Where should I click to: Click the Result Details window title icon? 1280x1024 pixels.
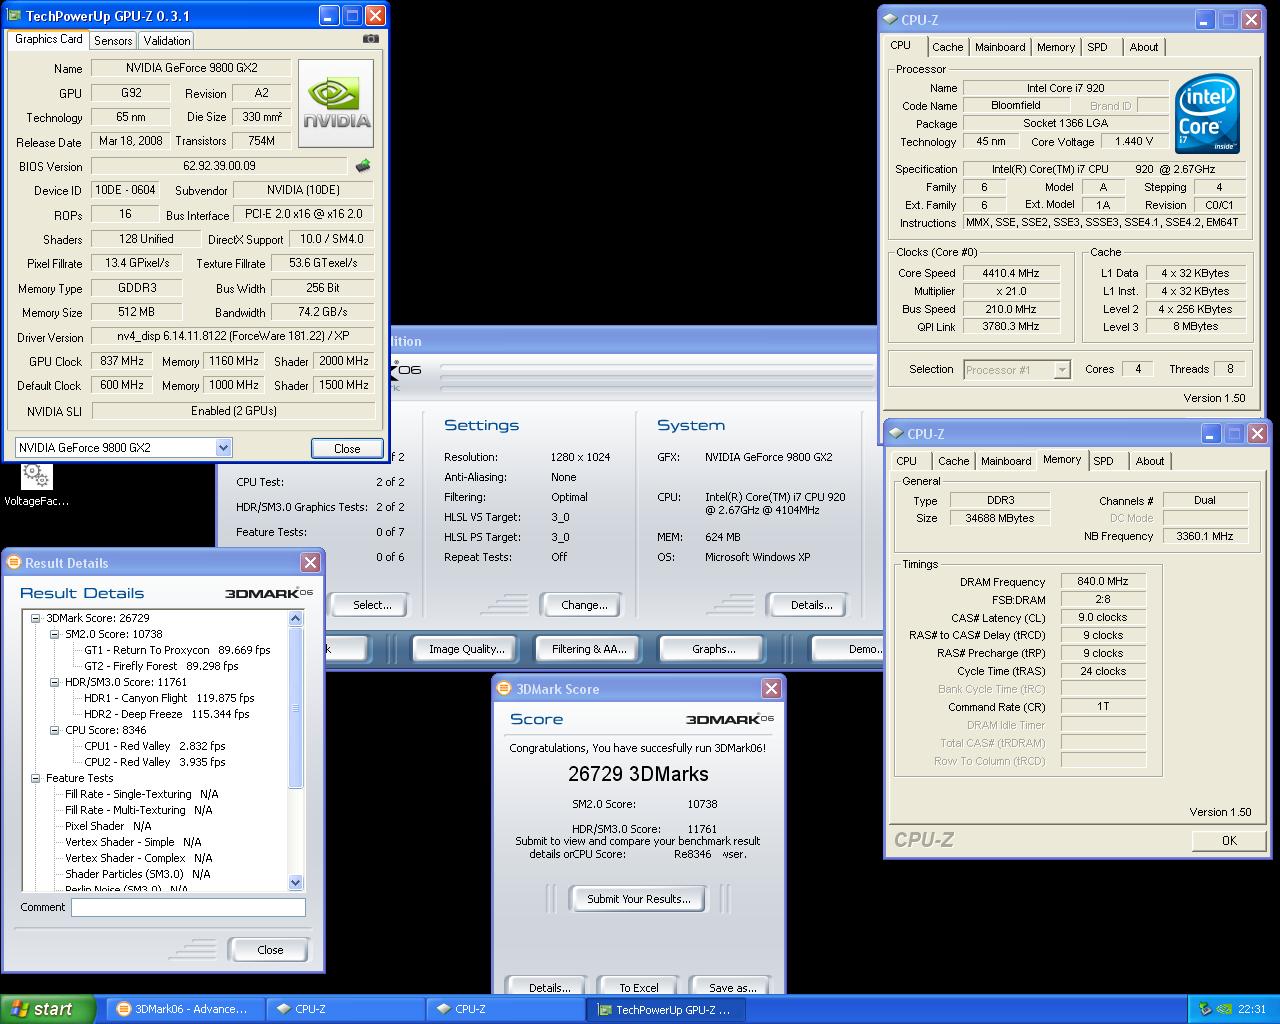point(14,563)
